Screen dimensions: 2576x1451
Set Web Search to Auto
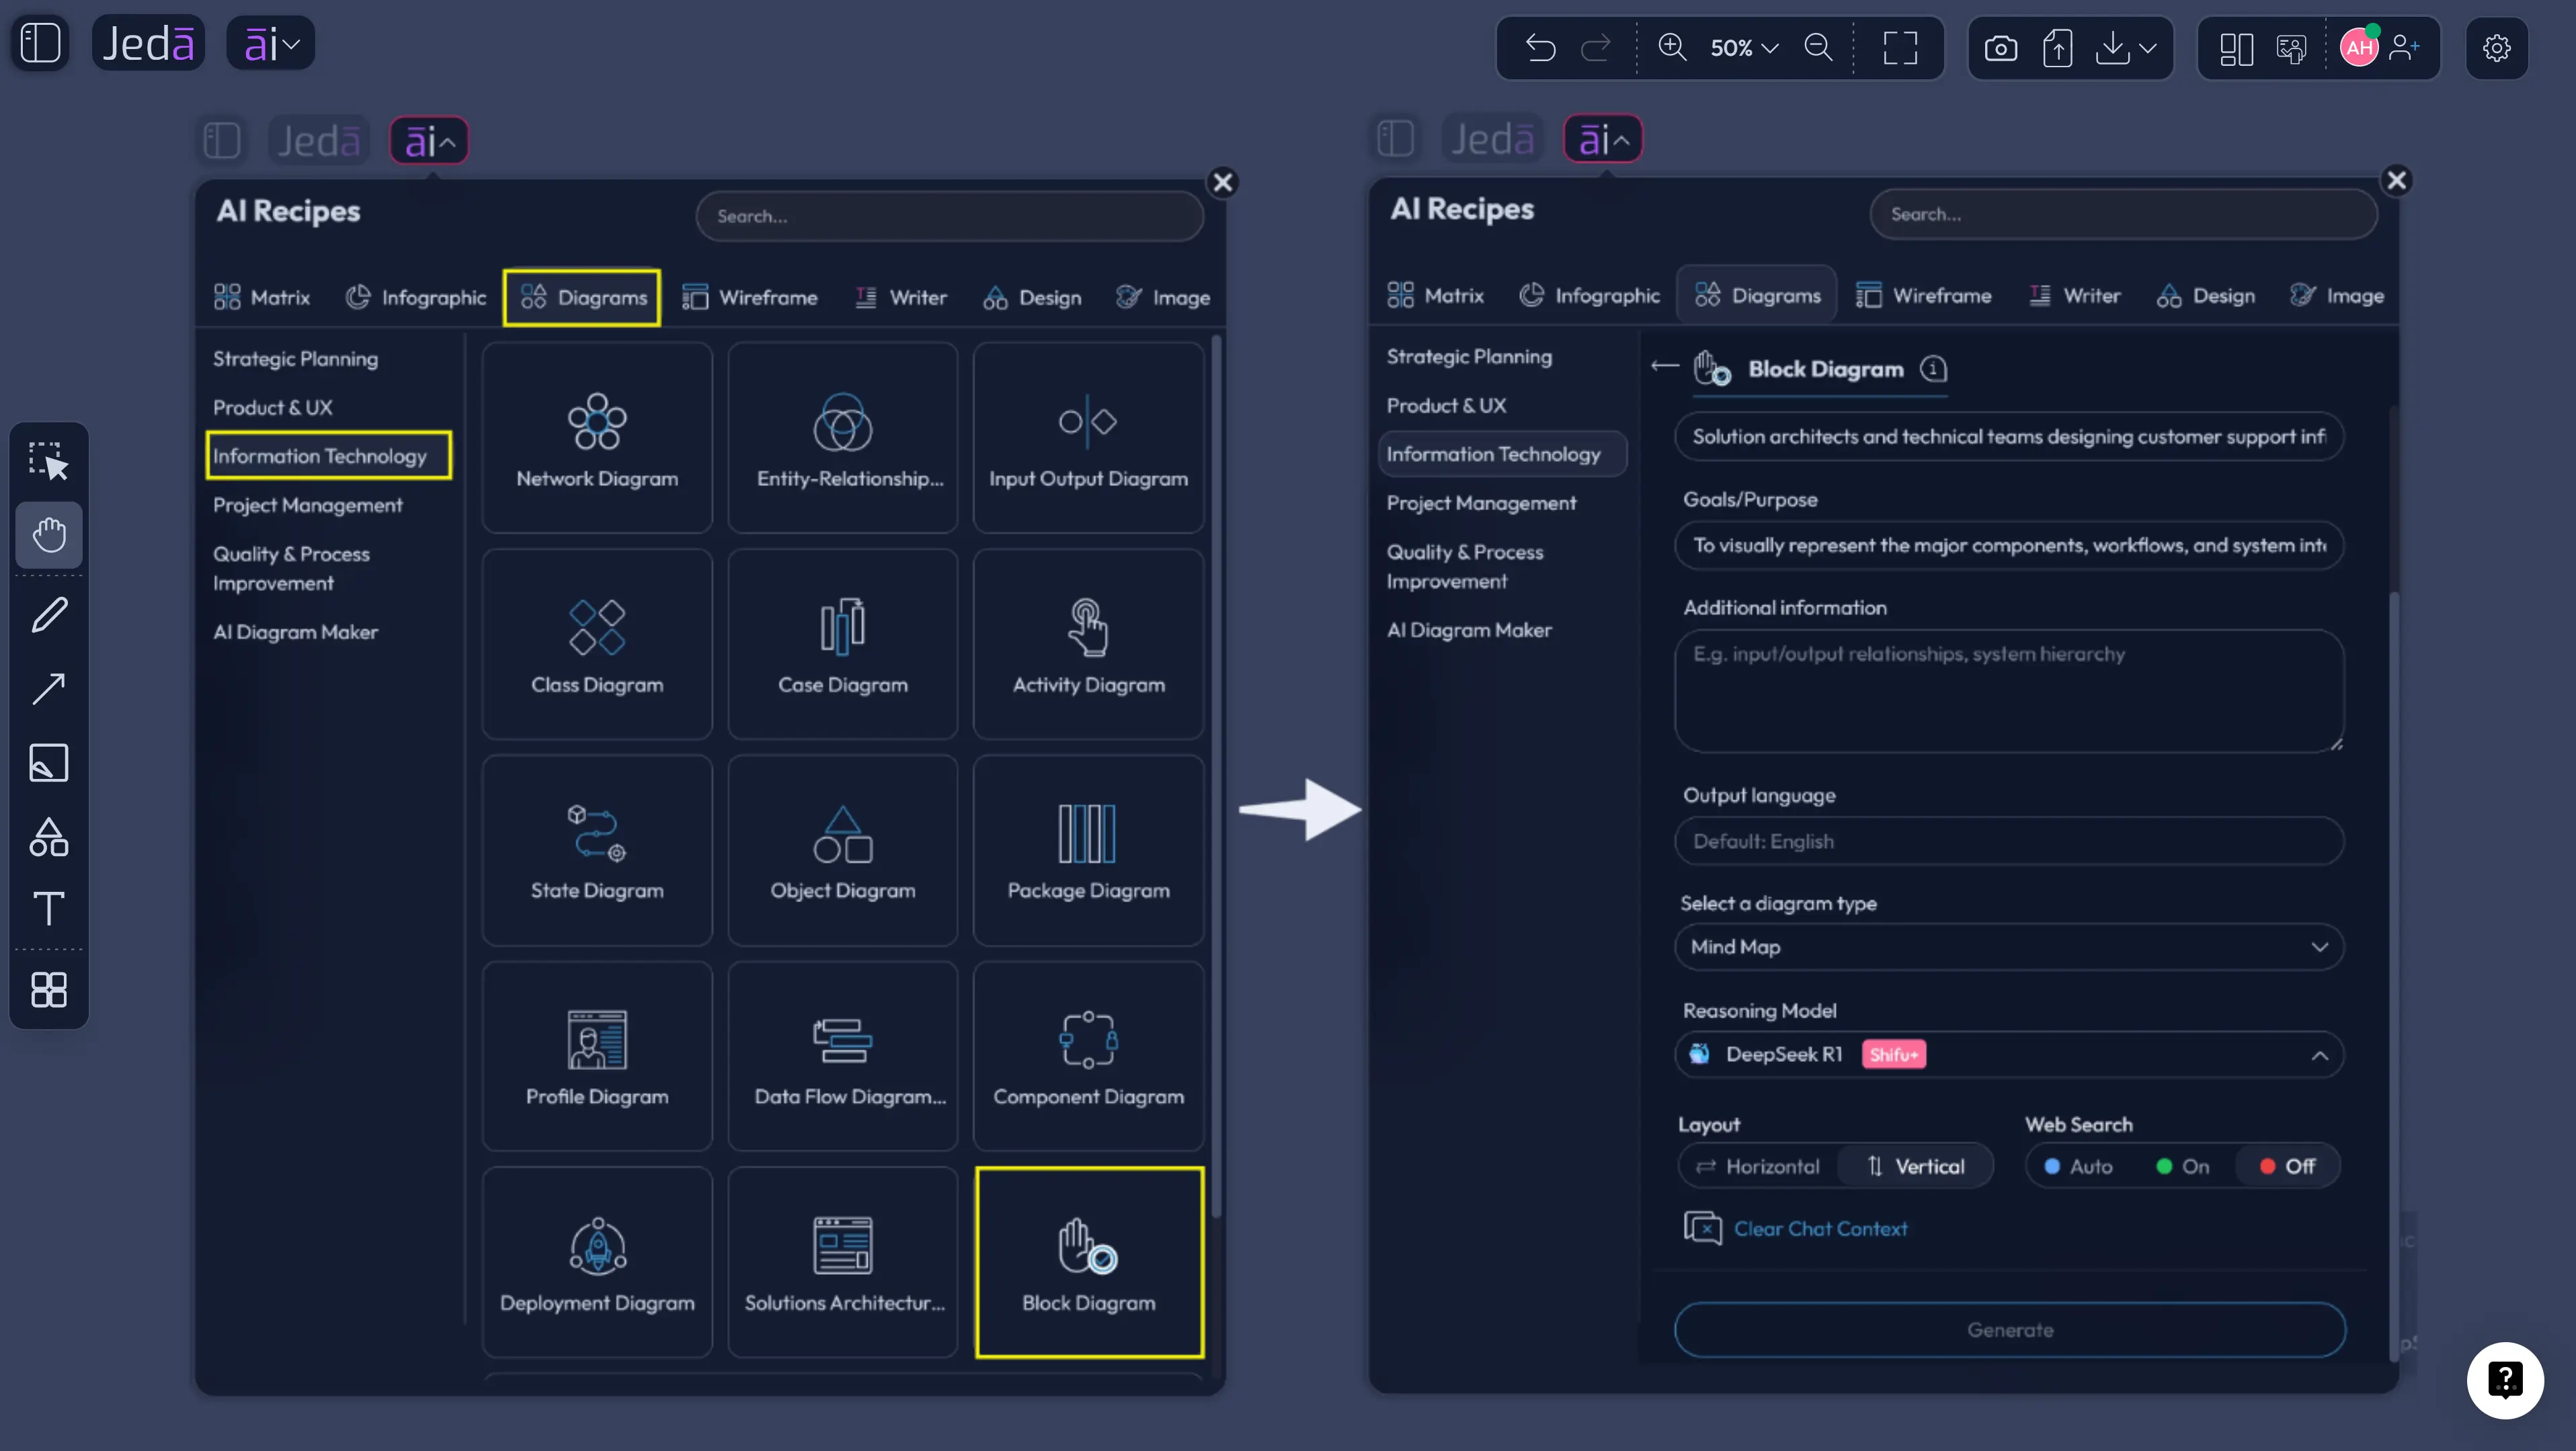[2078, 1166]
